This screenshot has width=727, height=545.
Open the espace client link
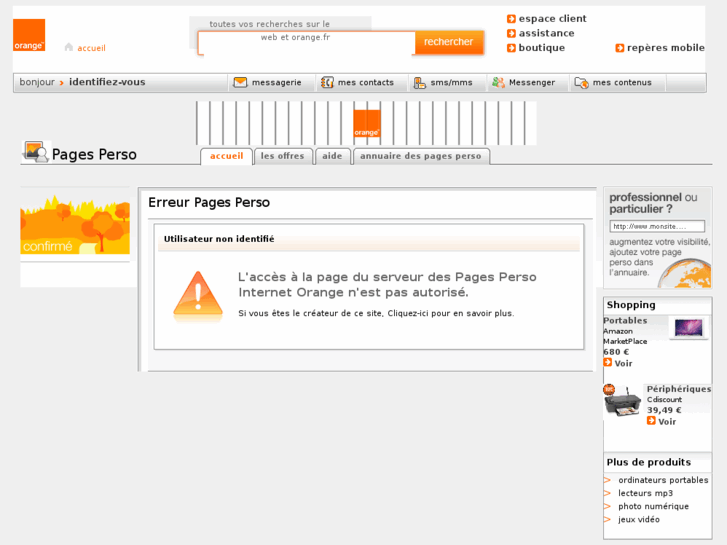click(x=552, y=19)
